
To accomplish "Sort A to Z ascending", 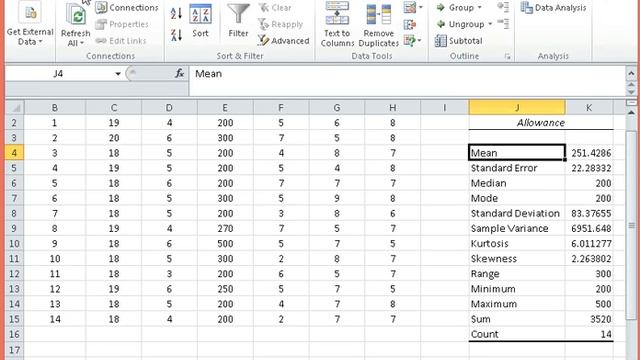I will (x=176, y=13).
